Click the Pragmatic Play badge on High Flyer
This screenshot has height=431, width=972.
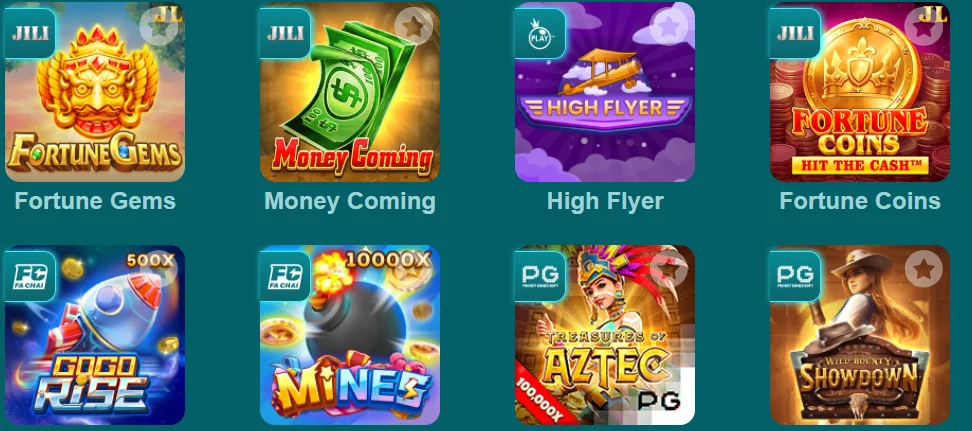[x=541, y=33]
